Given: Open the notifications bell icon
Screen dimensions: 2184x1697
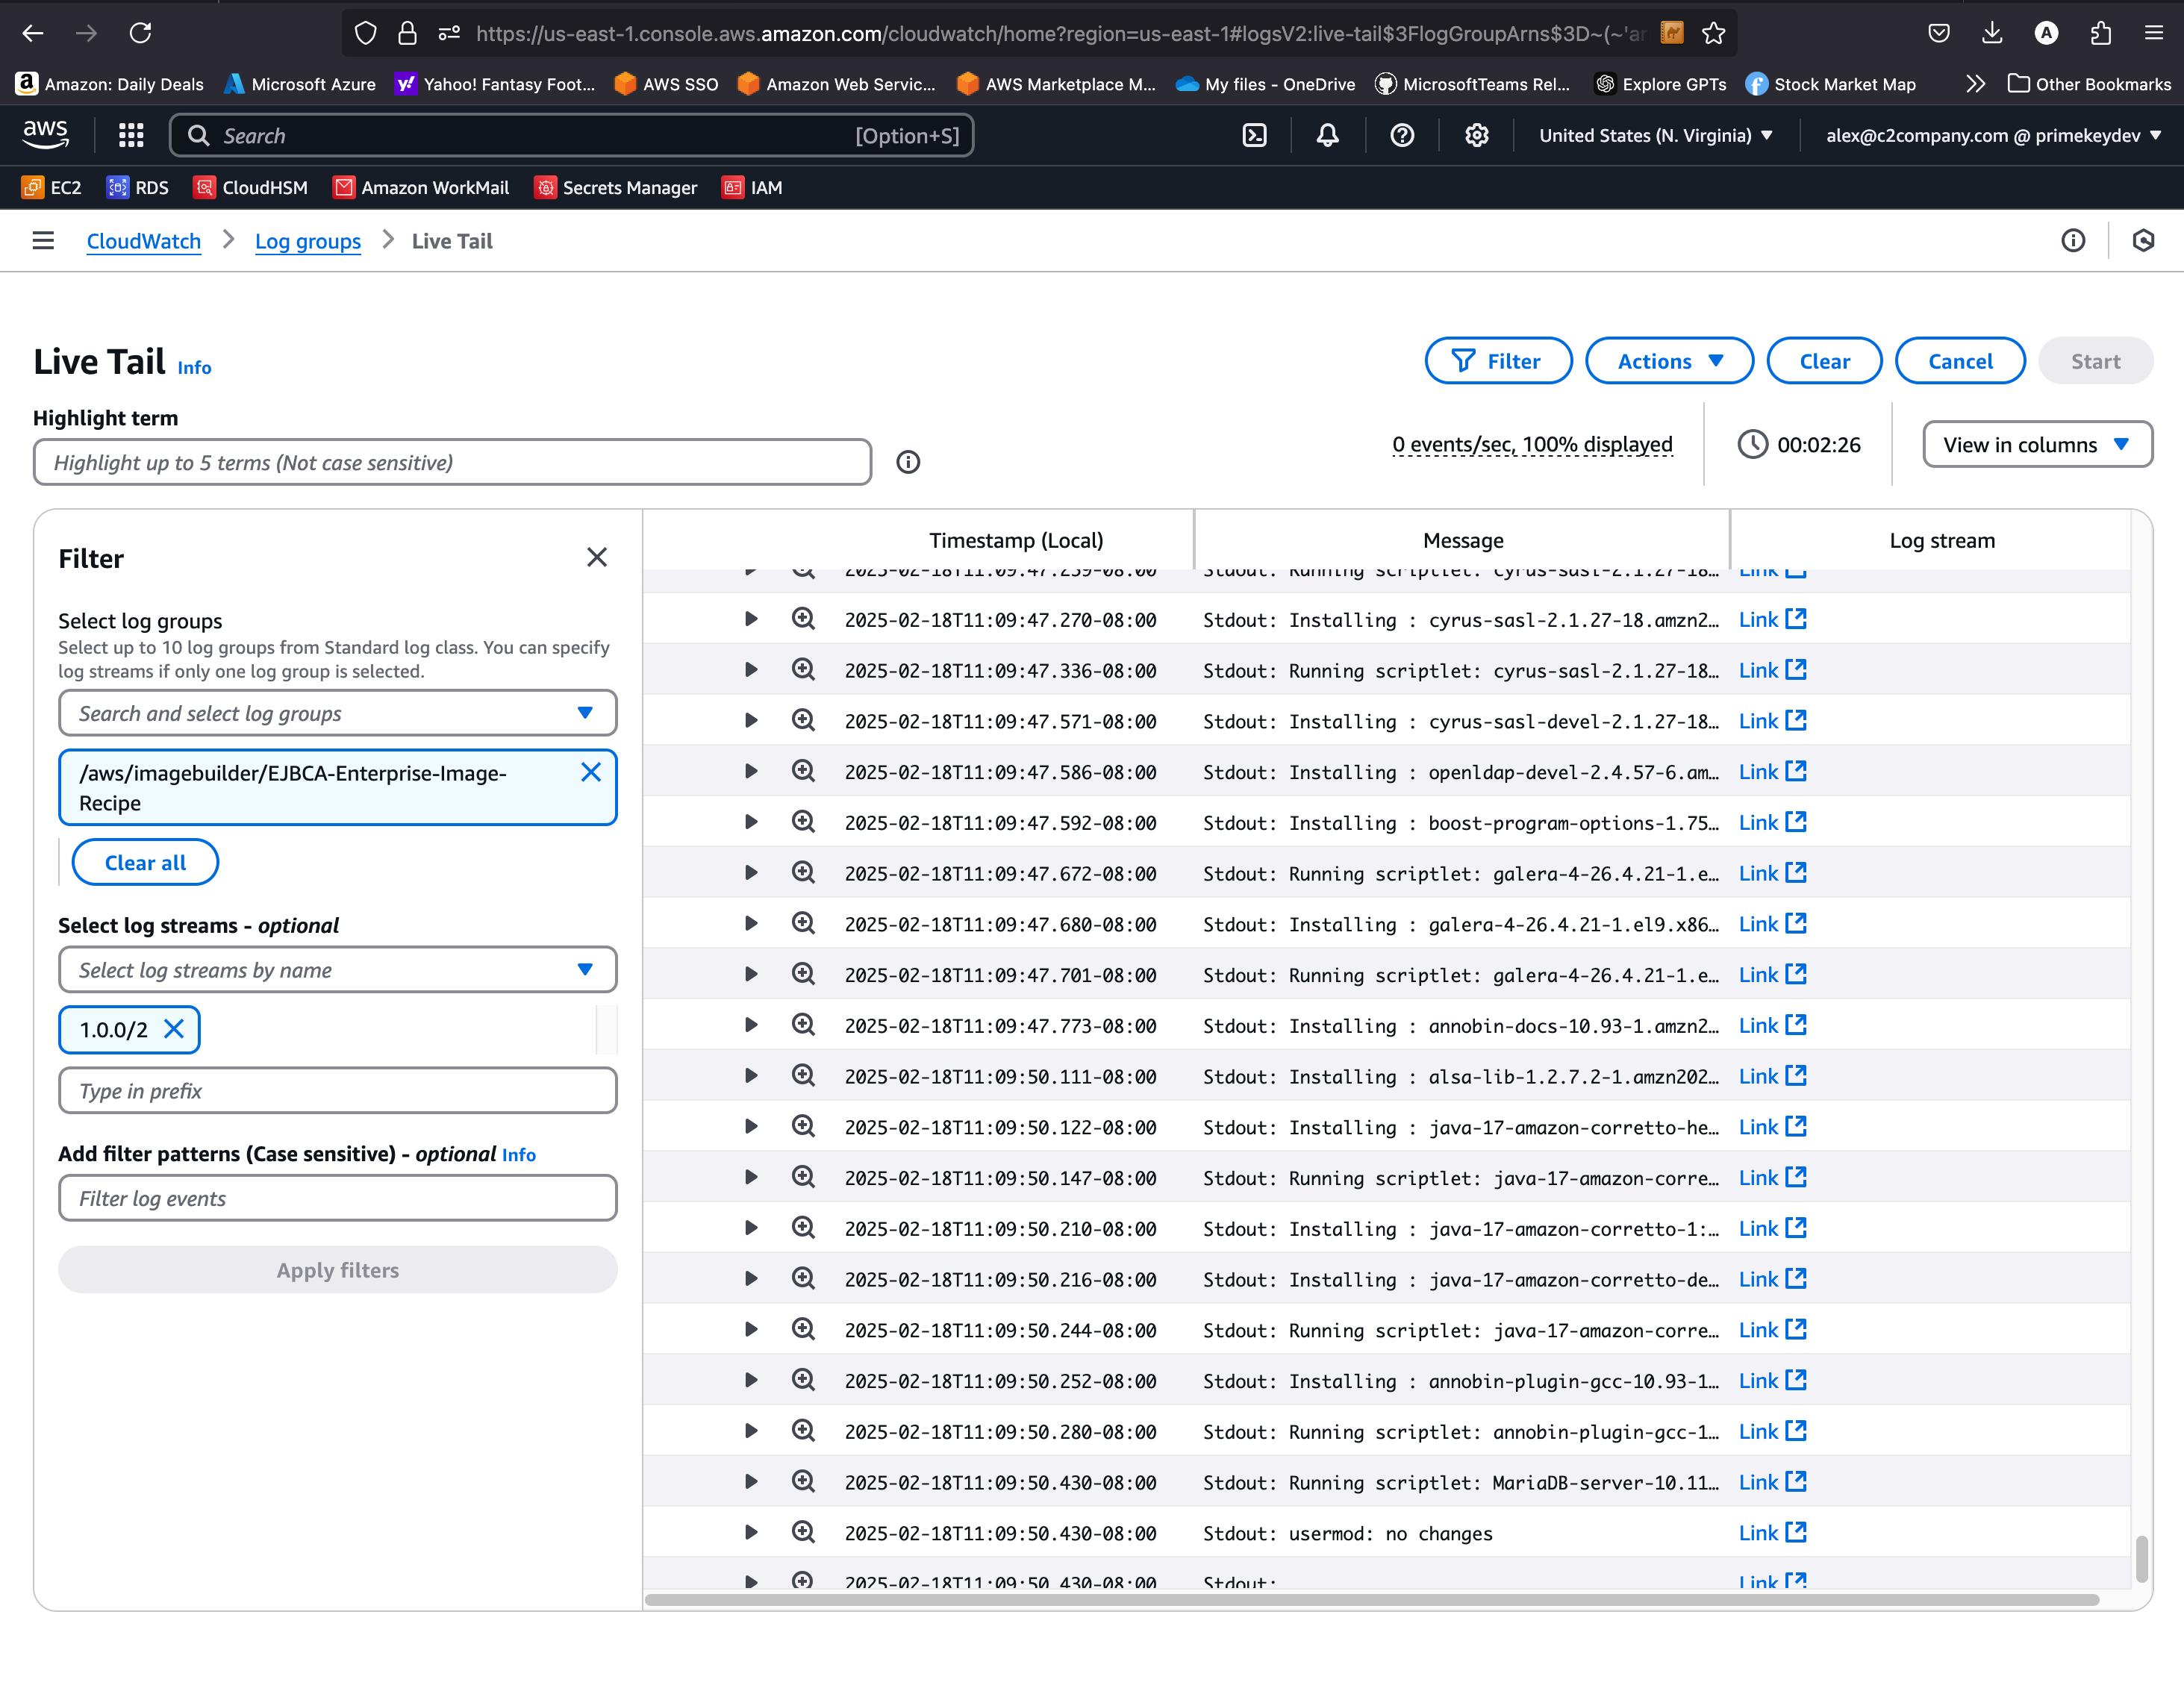Looking at the screenshot, I should [1327, 135].
